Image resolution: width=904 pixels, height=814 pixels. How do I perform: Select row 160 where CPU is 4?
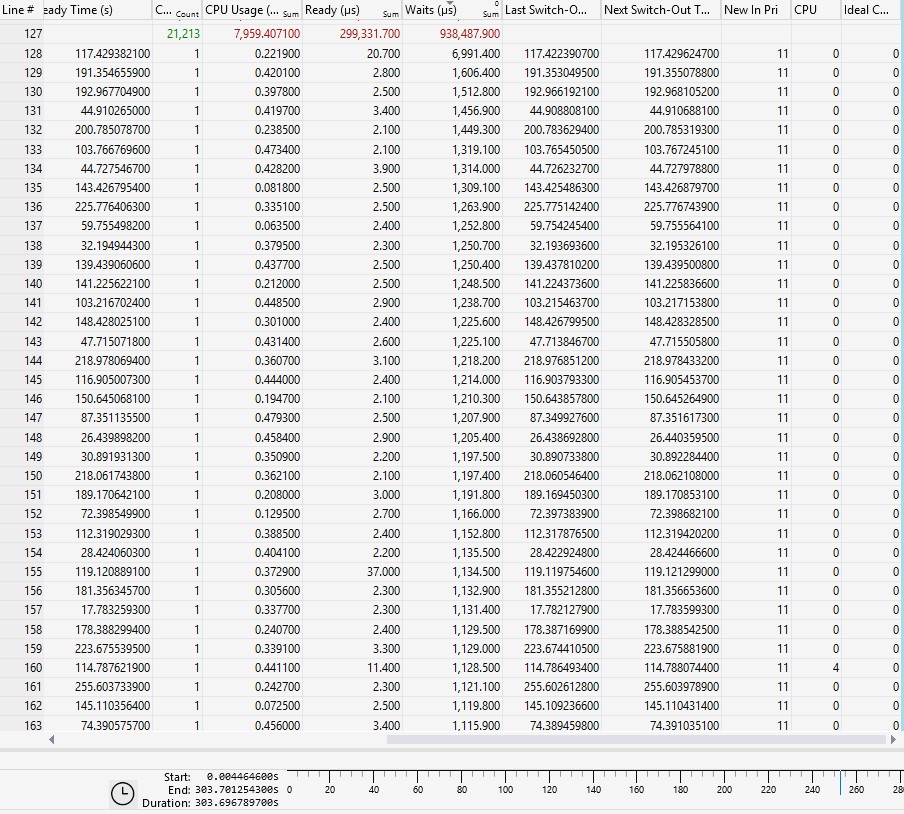(x=452, y=668)
